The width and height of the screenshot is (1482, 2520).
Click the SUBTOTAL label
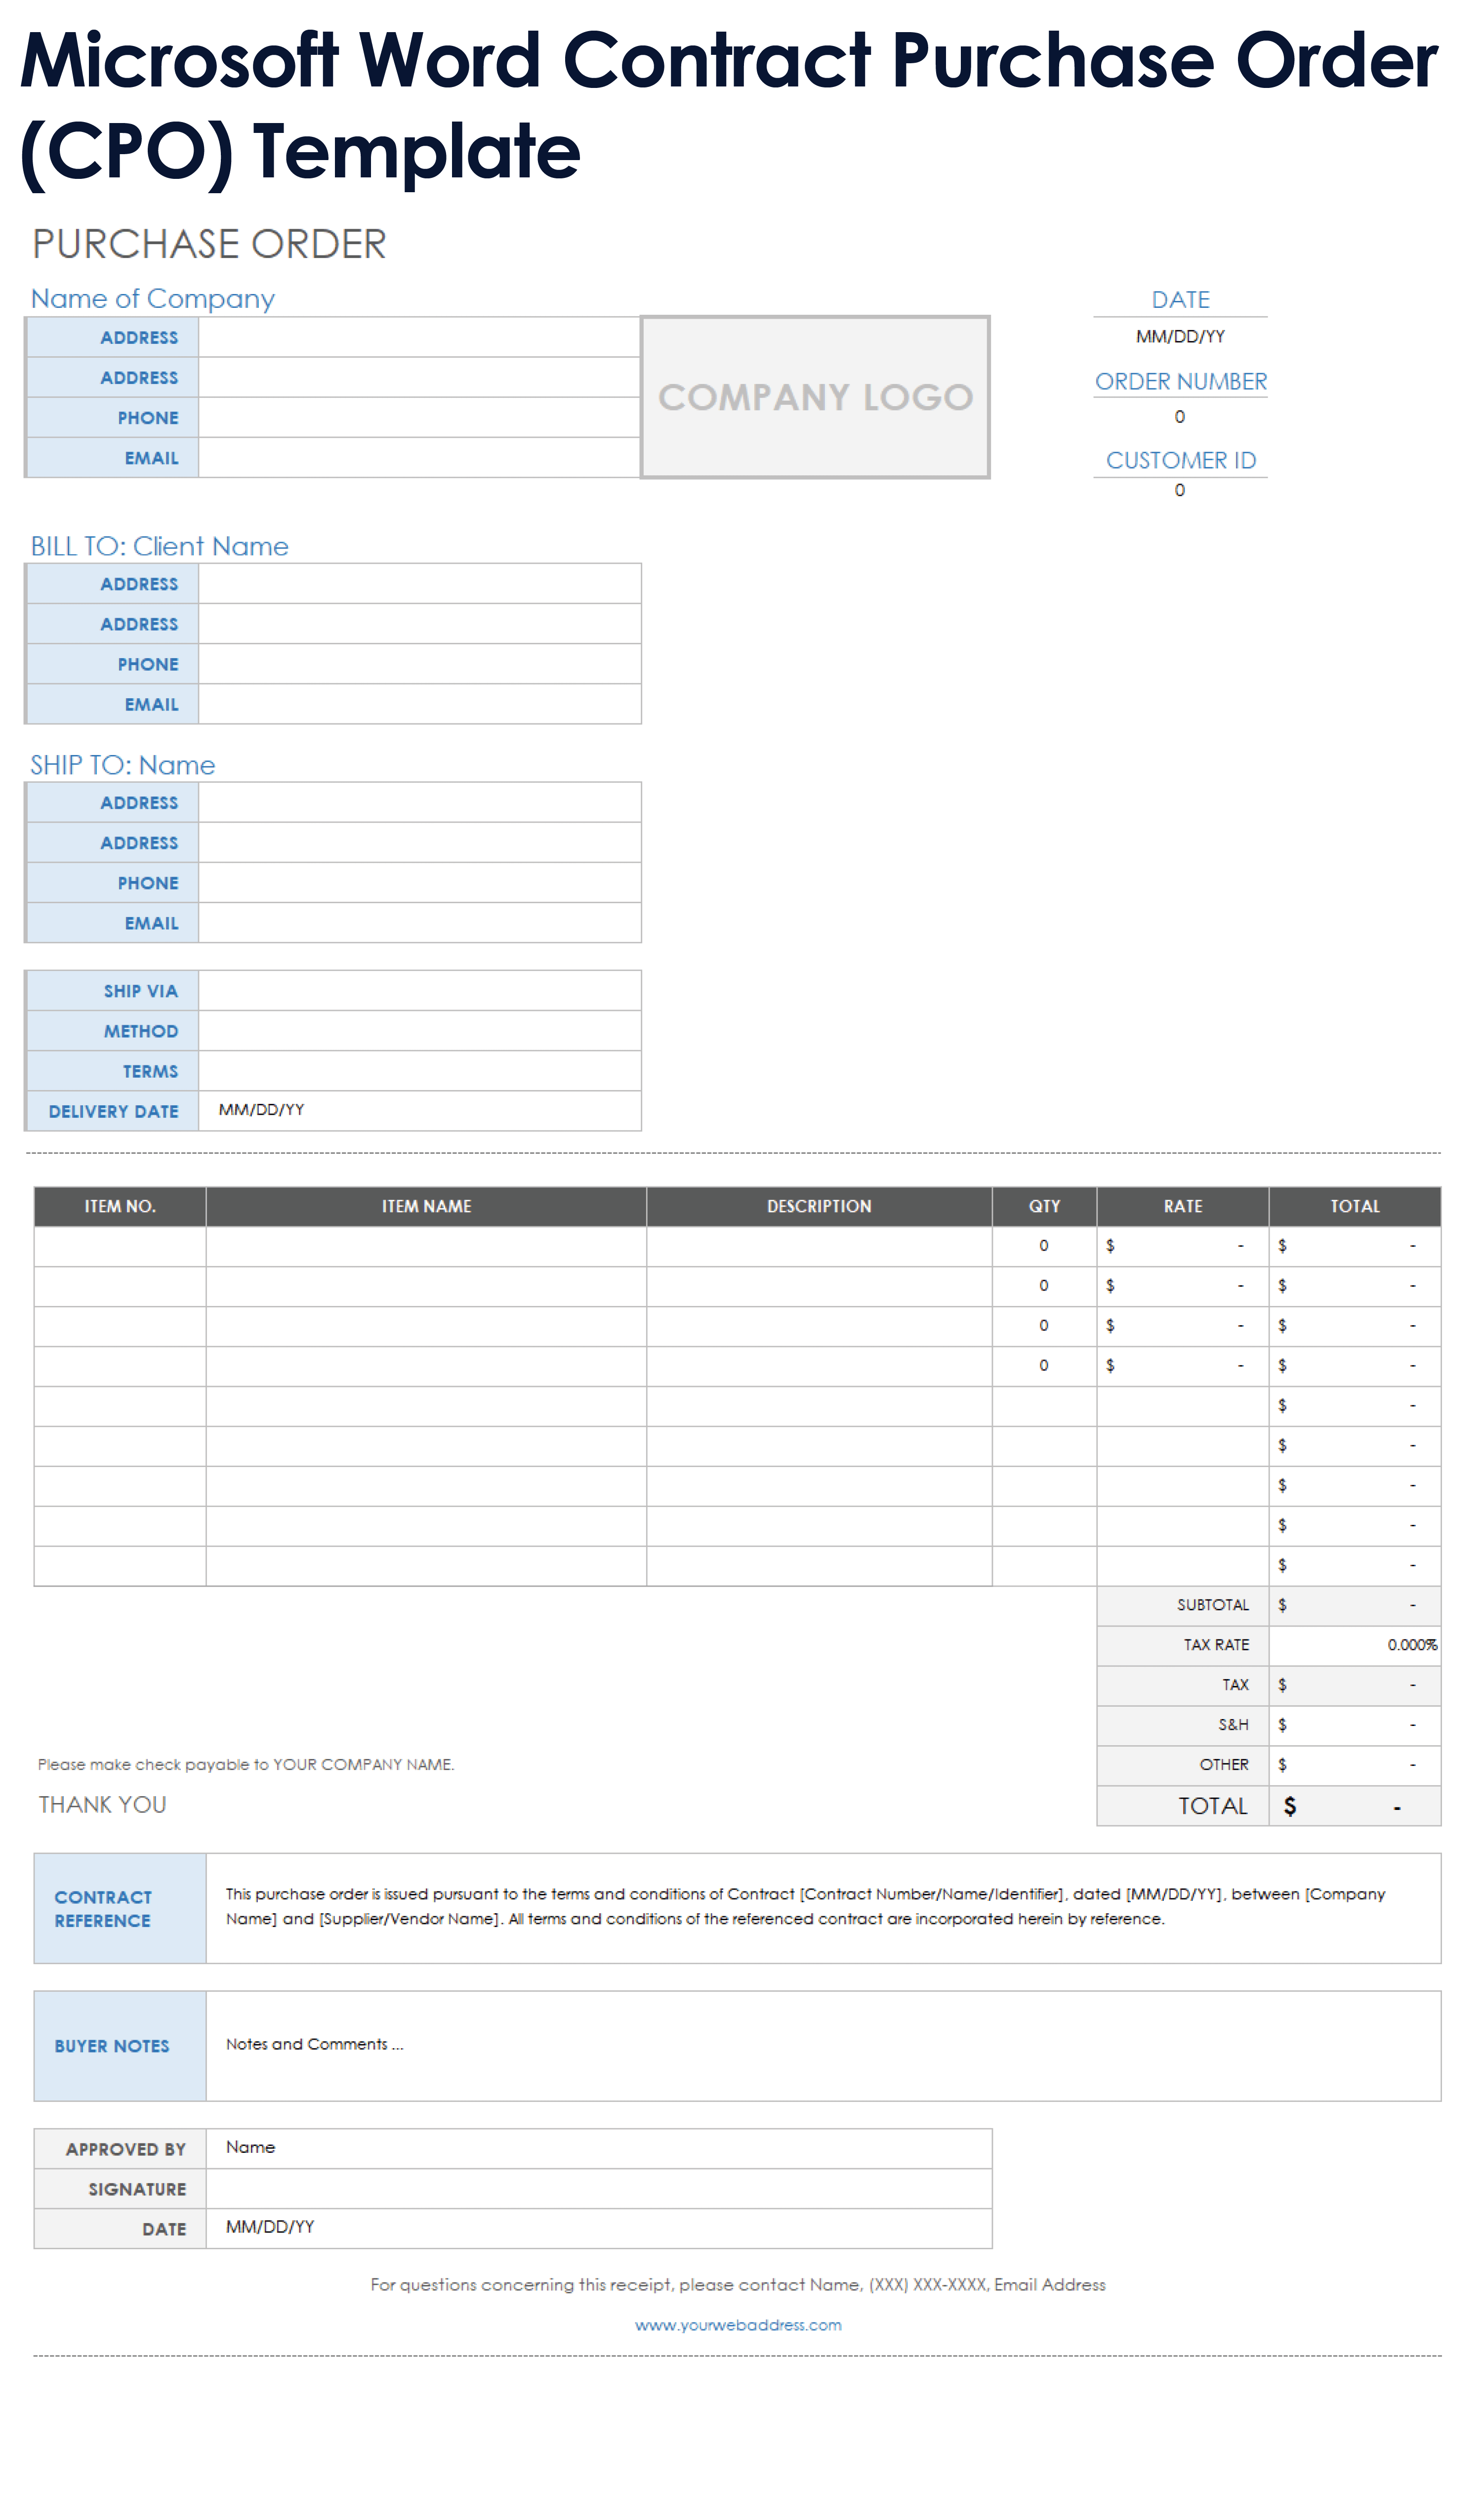1212,1605
